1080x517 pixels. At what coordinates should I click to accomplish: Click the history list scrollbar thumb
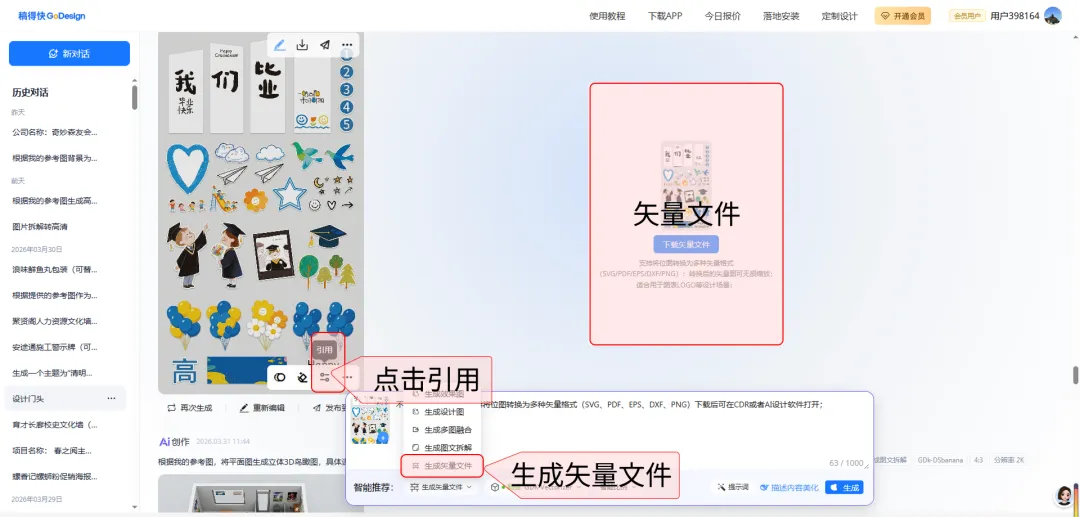click(134, 97)
